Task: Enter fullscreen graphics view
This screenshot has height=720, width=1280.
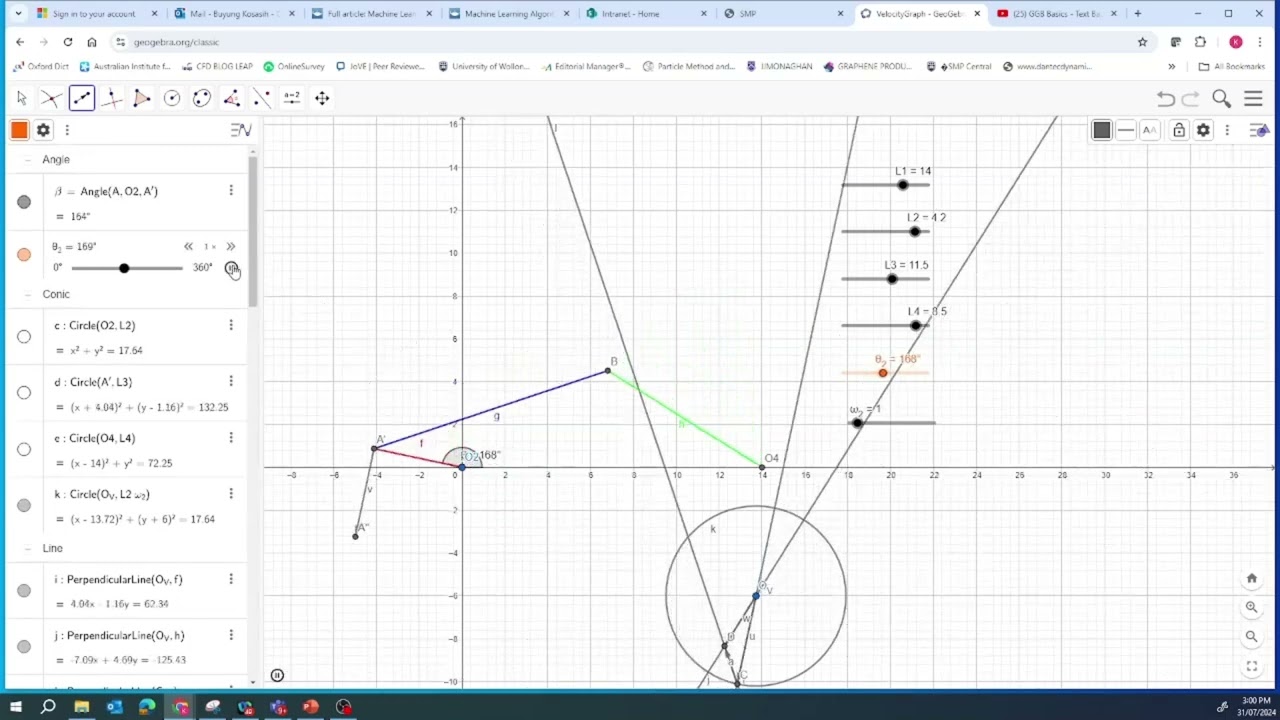Action: tap(1252, 666)
